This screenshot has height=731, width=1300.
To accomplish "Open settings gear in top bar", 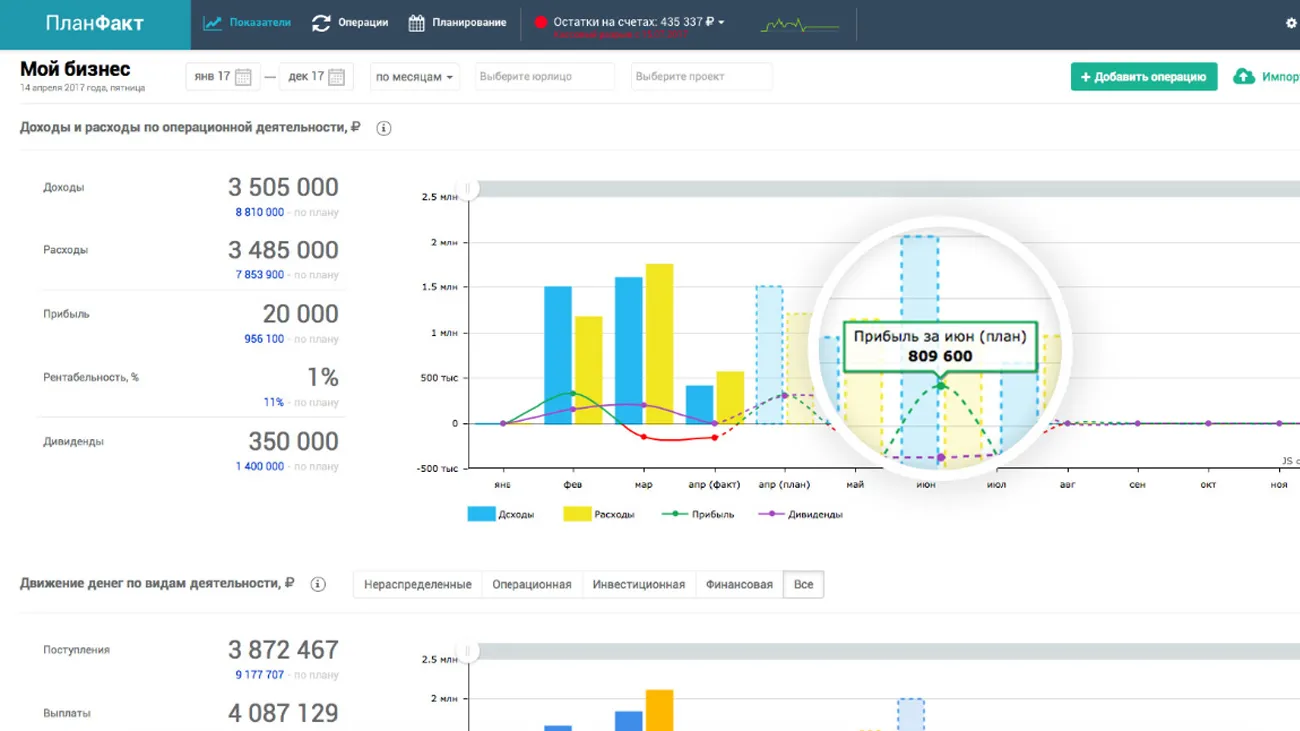I will (x=1290, y=23).
